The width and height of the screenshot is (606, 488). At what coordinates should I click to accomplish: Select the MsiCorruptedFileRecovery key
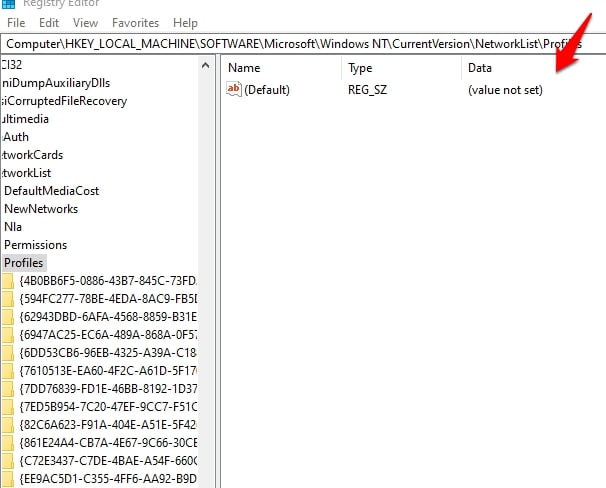[63, 101]
